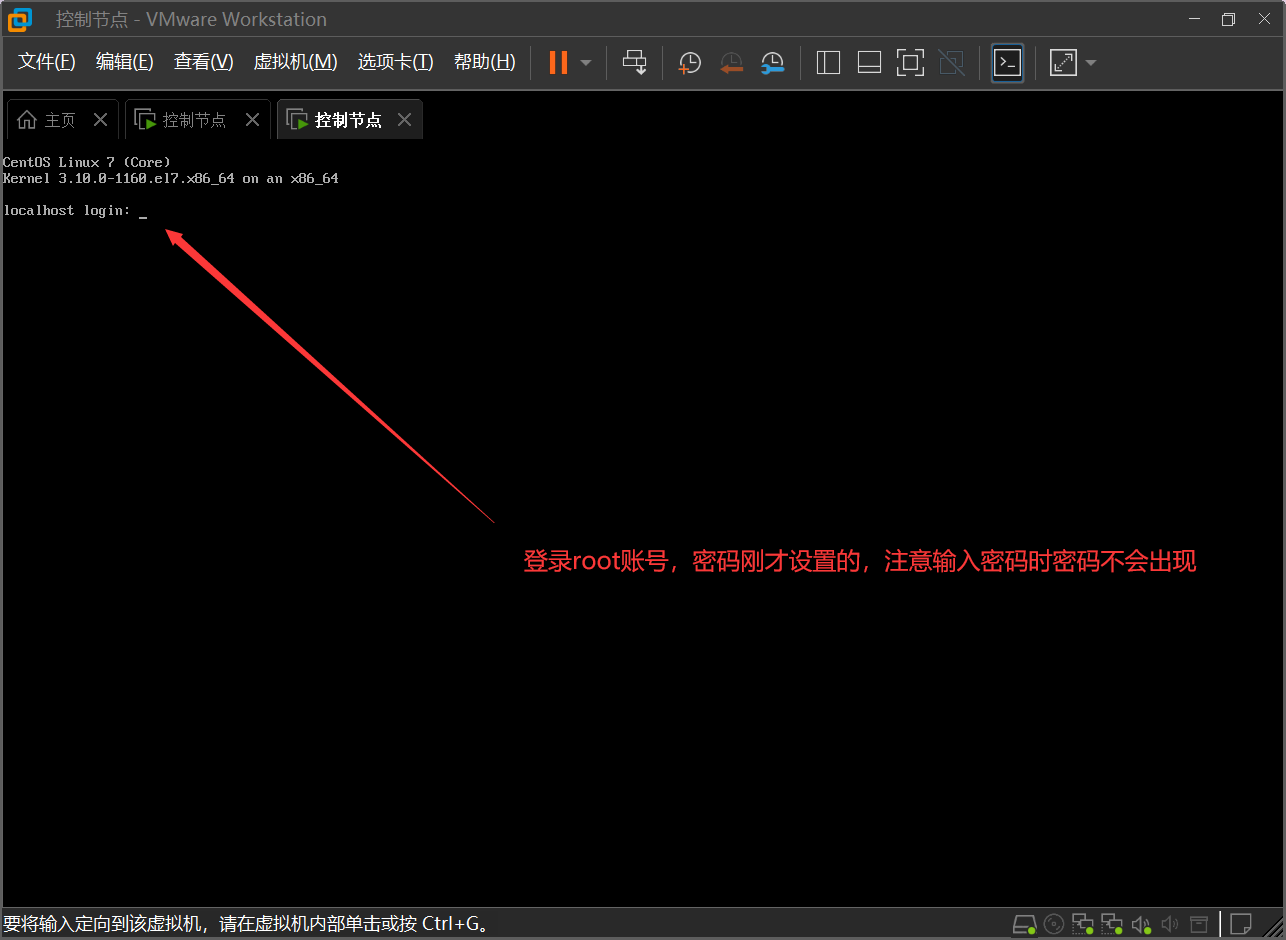
Task: Click the sound card icon with green dot
Action: [x=1141, y=923]
